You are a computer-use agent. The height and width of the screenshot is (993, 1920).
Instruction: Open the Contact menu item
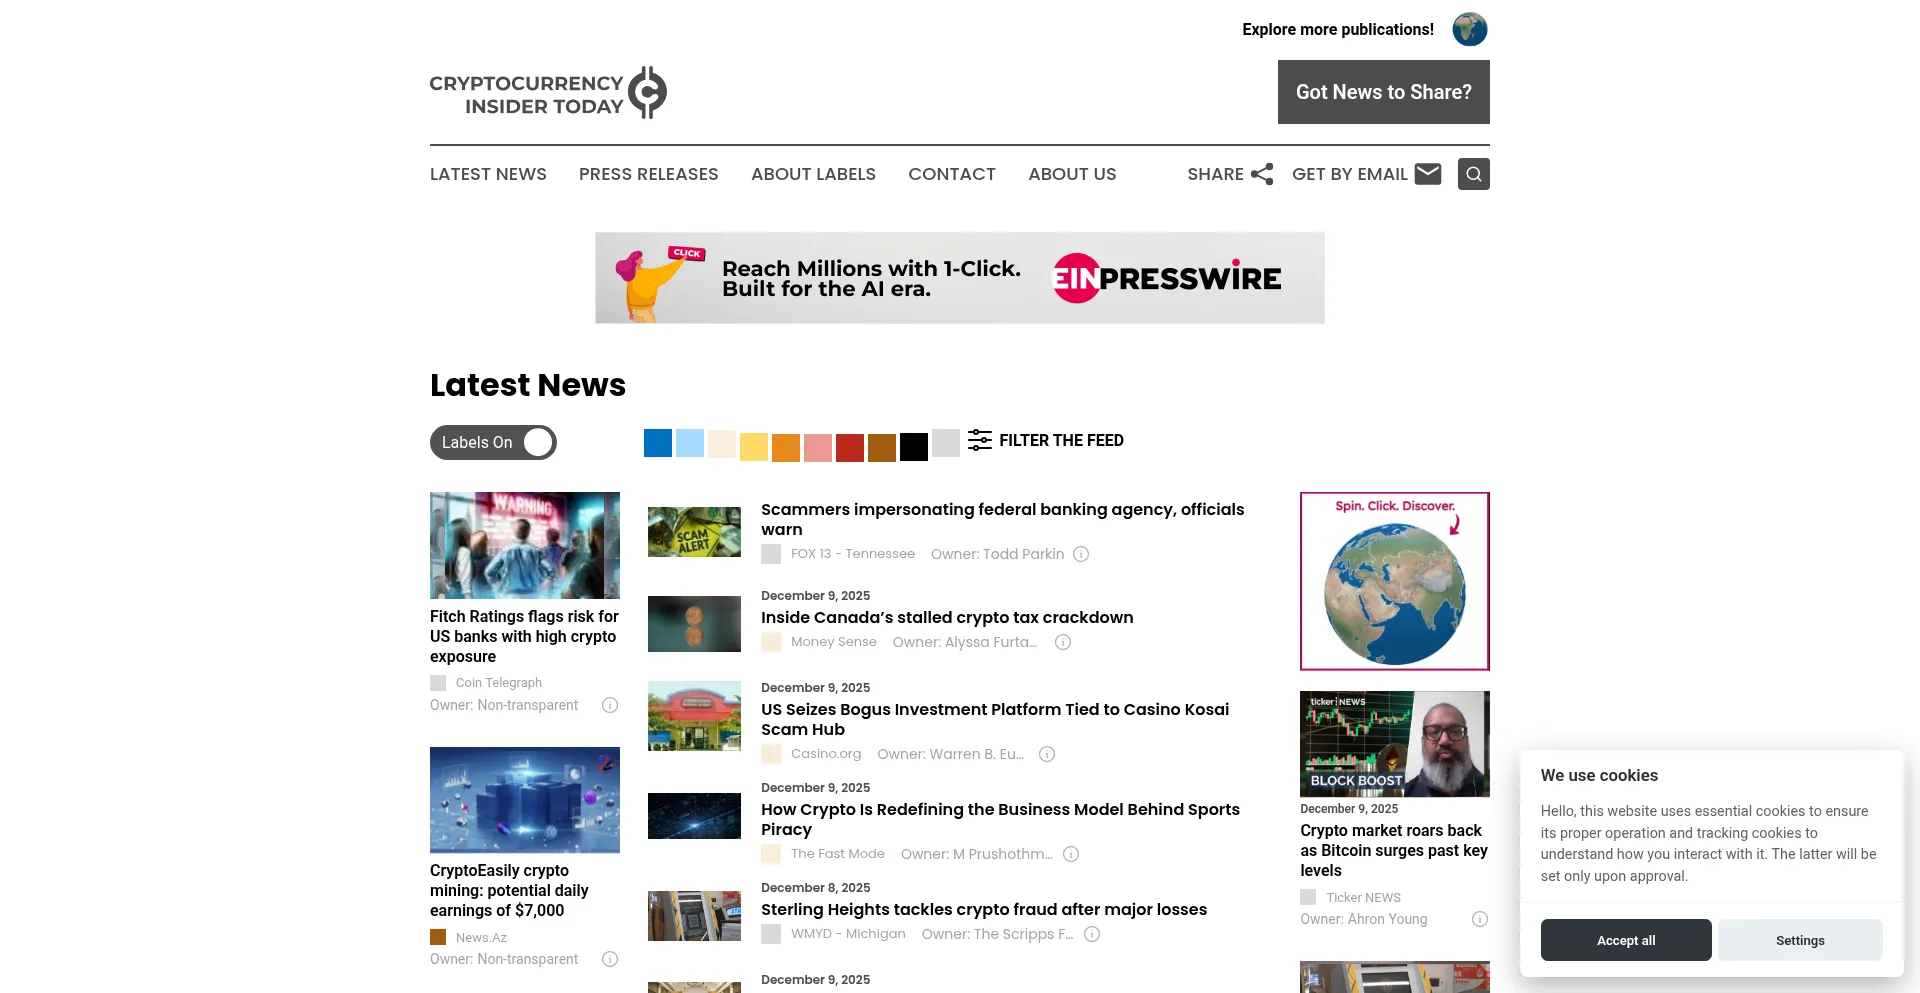(952, 174)
